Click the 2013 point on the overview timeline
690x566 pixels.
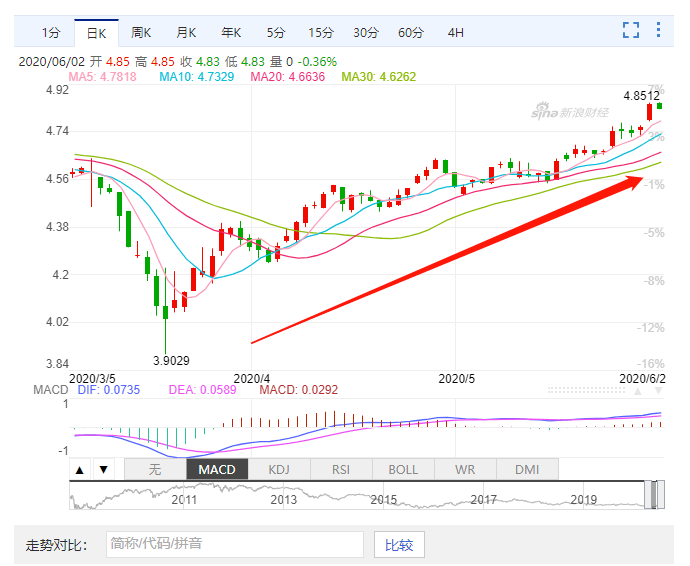click(x=283, y=498)
